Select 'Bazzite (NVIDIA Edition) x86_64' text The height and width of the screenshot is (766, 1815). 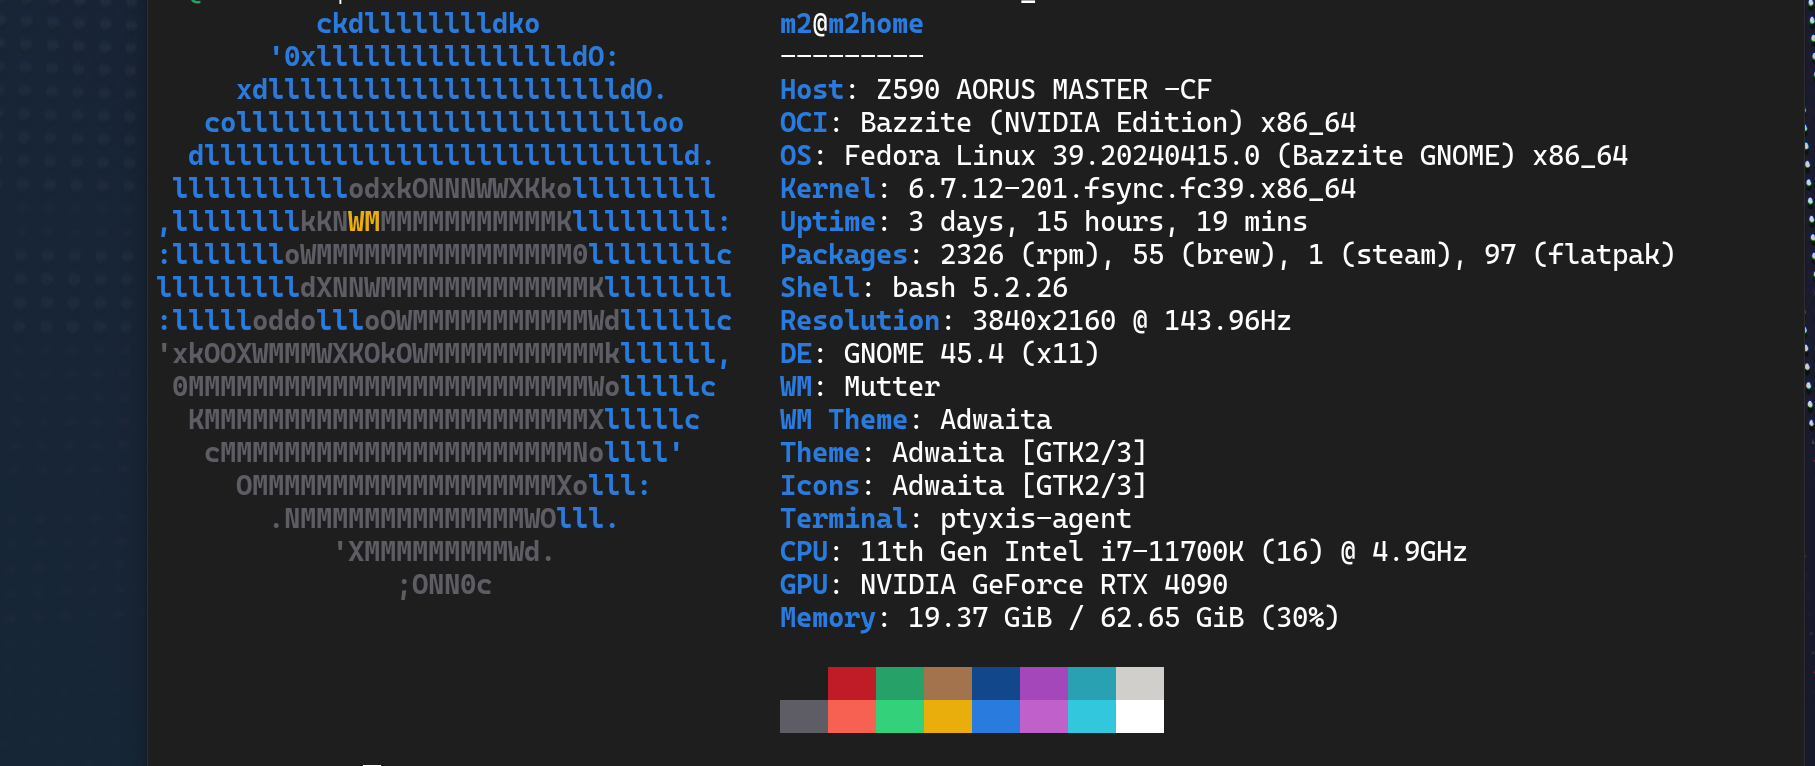click(x=1108, y=123)
